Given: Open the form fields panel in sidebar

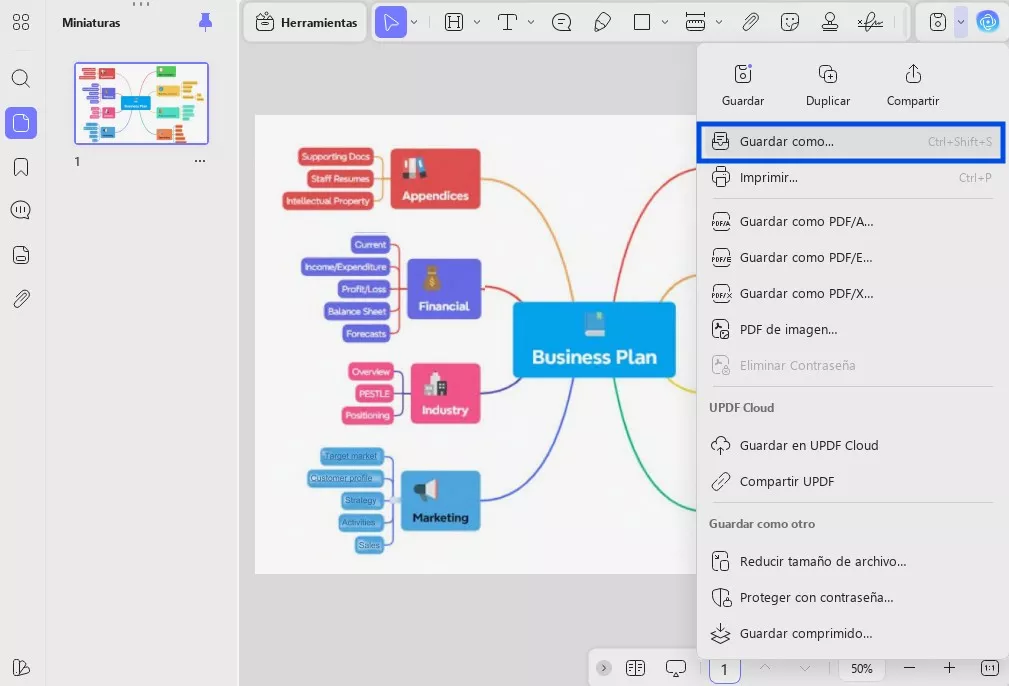Looking at the screenshot, I should (21, 255).
